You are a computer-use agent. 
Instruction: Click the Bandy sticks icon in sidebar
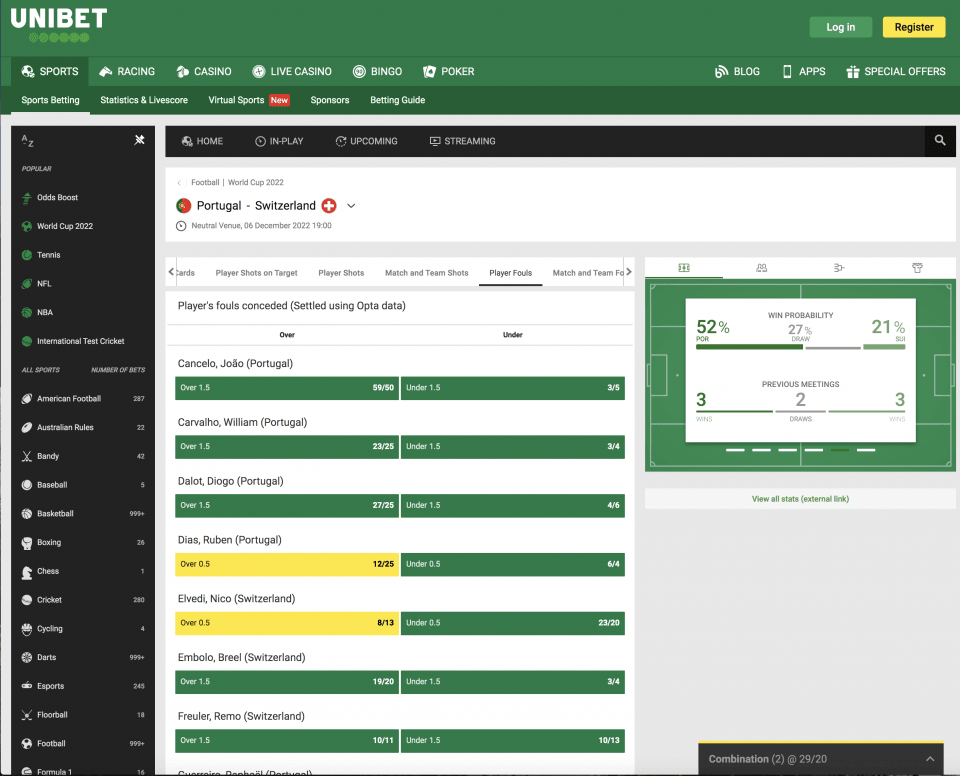tap(27, 456)
